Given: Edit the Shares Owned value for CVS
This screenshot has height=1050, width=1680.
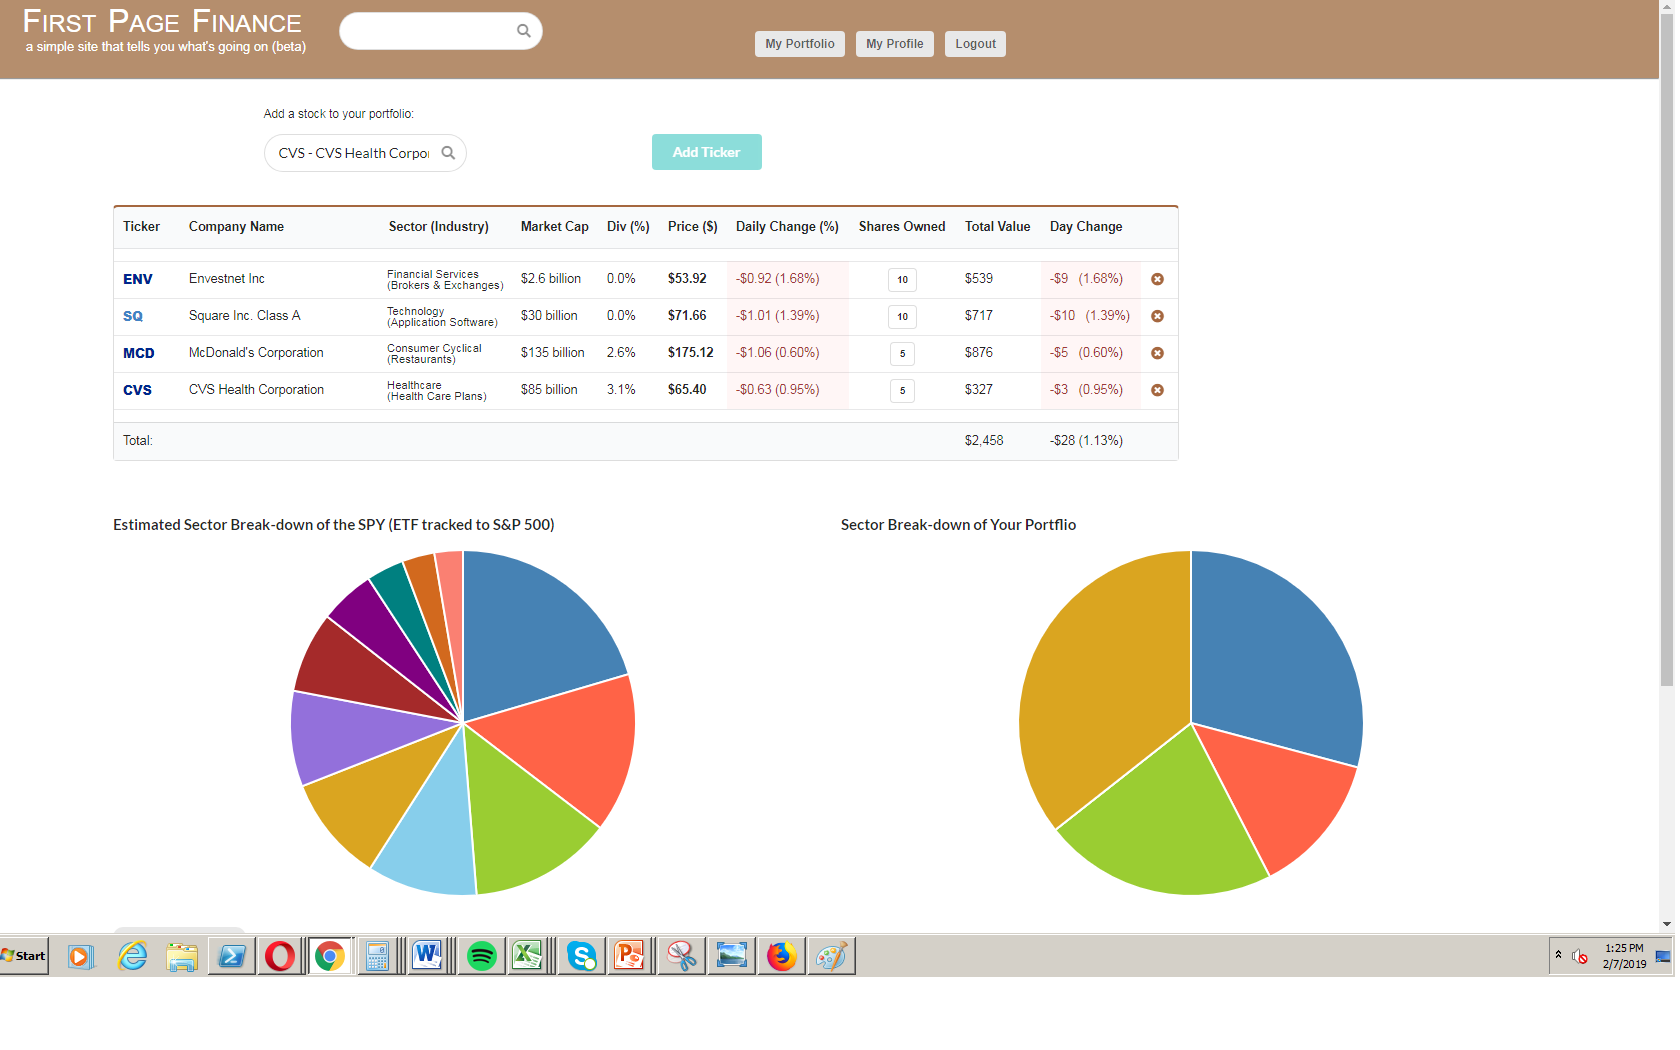Looking at the screenshot, I should (902, 391).
